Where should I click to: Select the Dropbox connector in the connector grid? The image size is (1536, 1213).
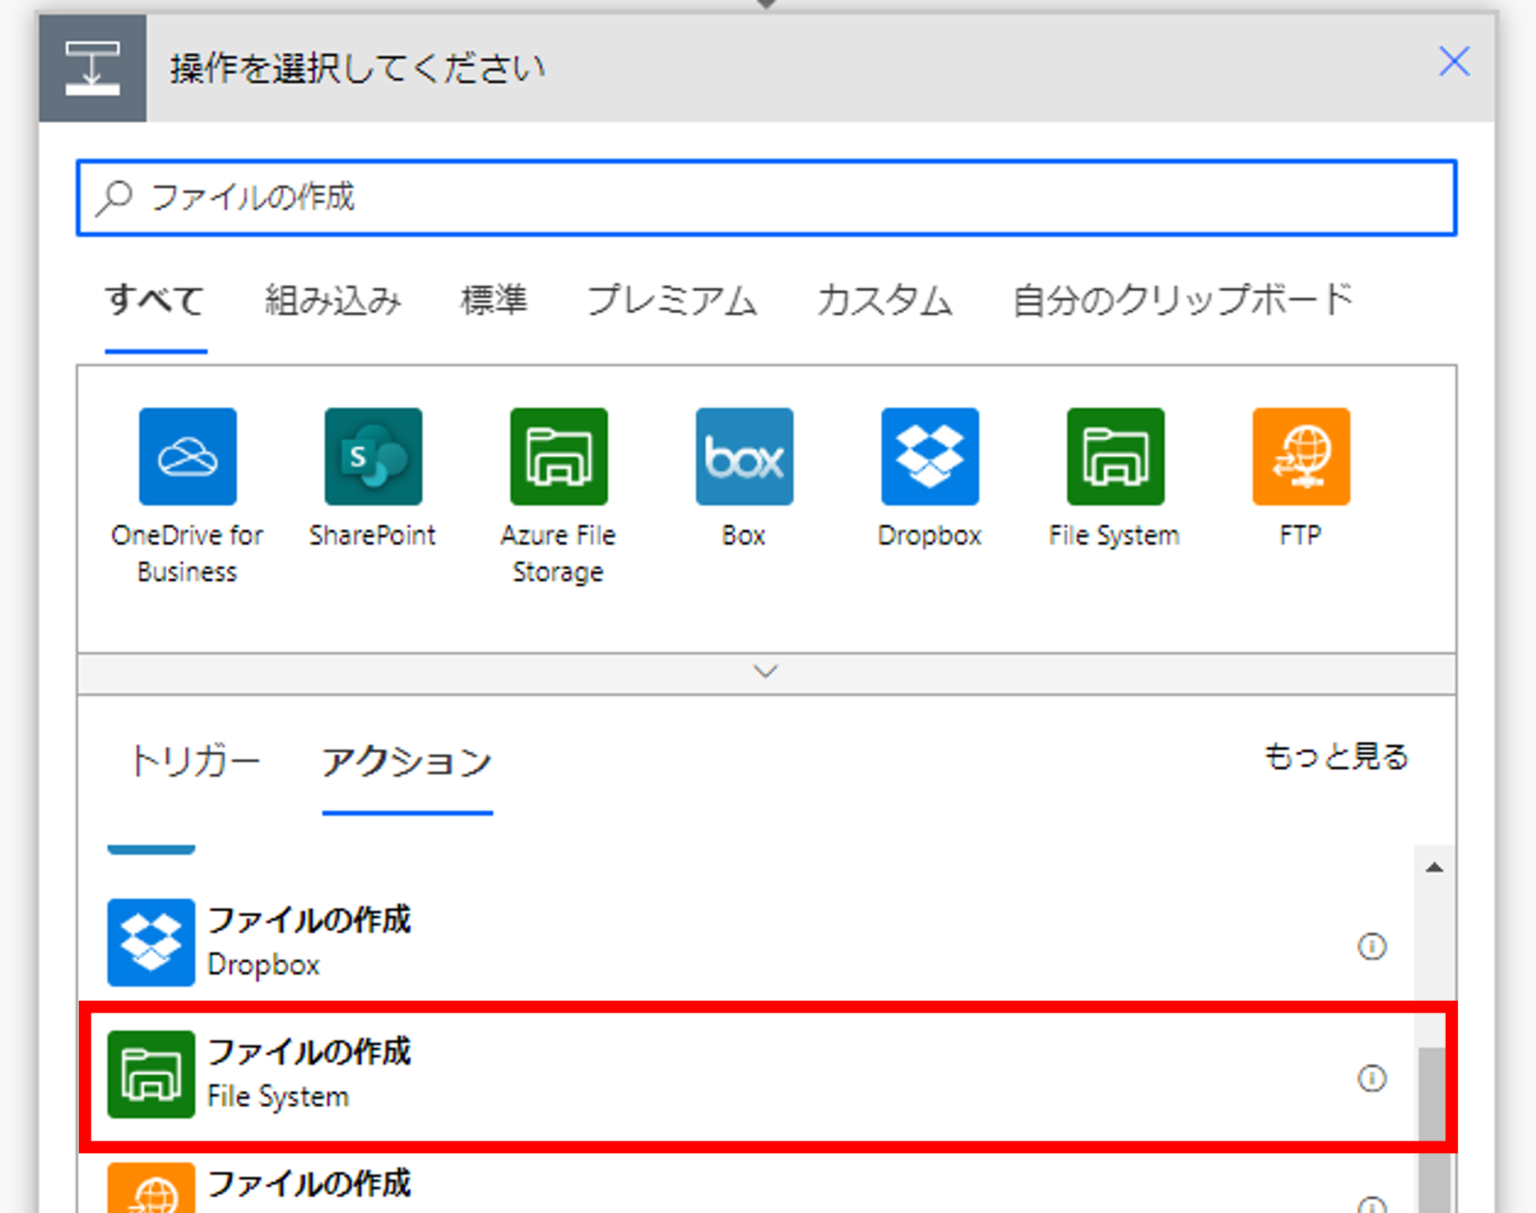tap(930, 456)
